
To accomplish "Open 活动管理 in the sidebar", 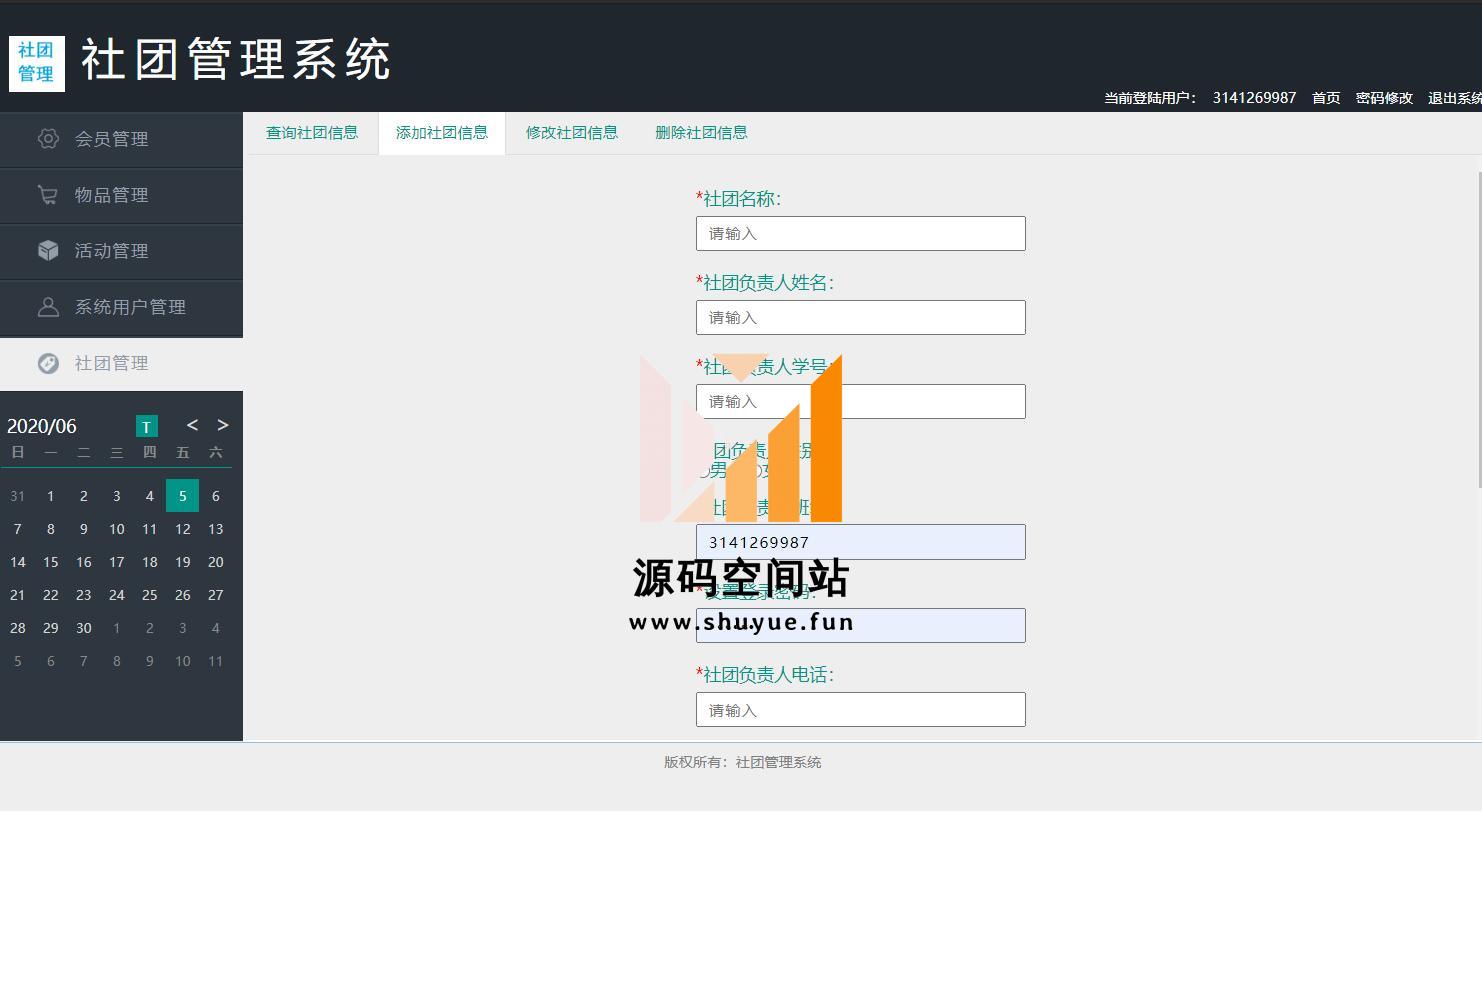I will click(x=121, y=251).
